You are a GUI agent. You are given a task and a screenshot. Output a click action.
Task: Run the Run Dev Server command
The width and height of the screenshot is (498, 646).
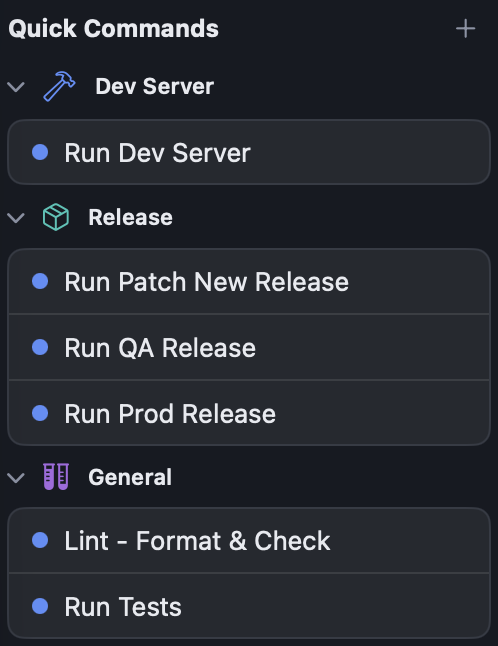pos(249,152)
